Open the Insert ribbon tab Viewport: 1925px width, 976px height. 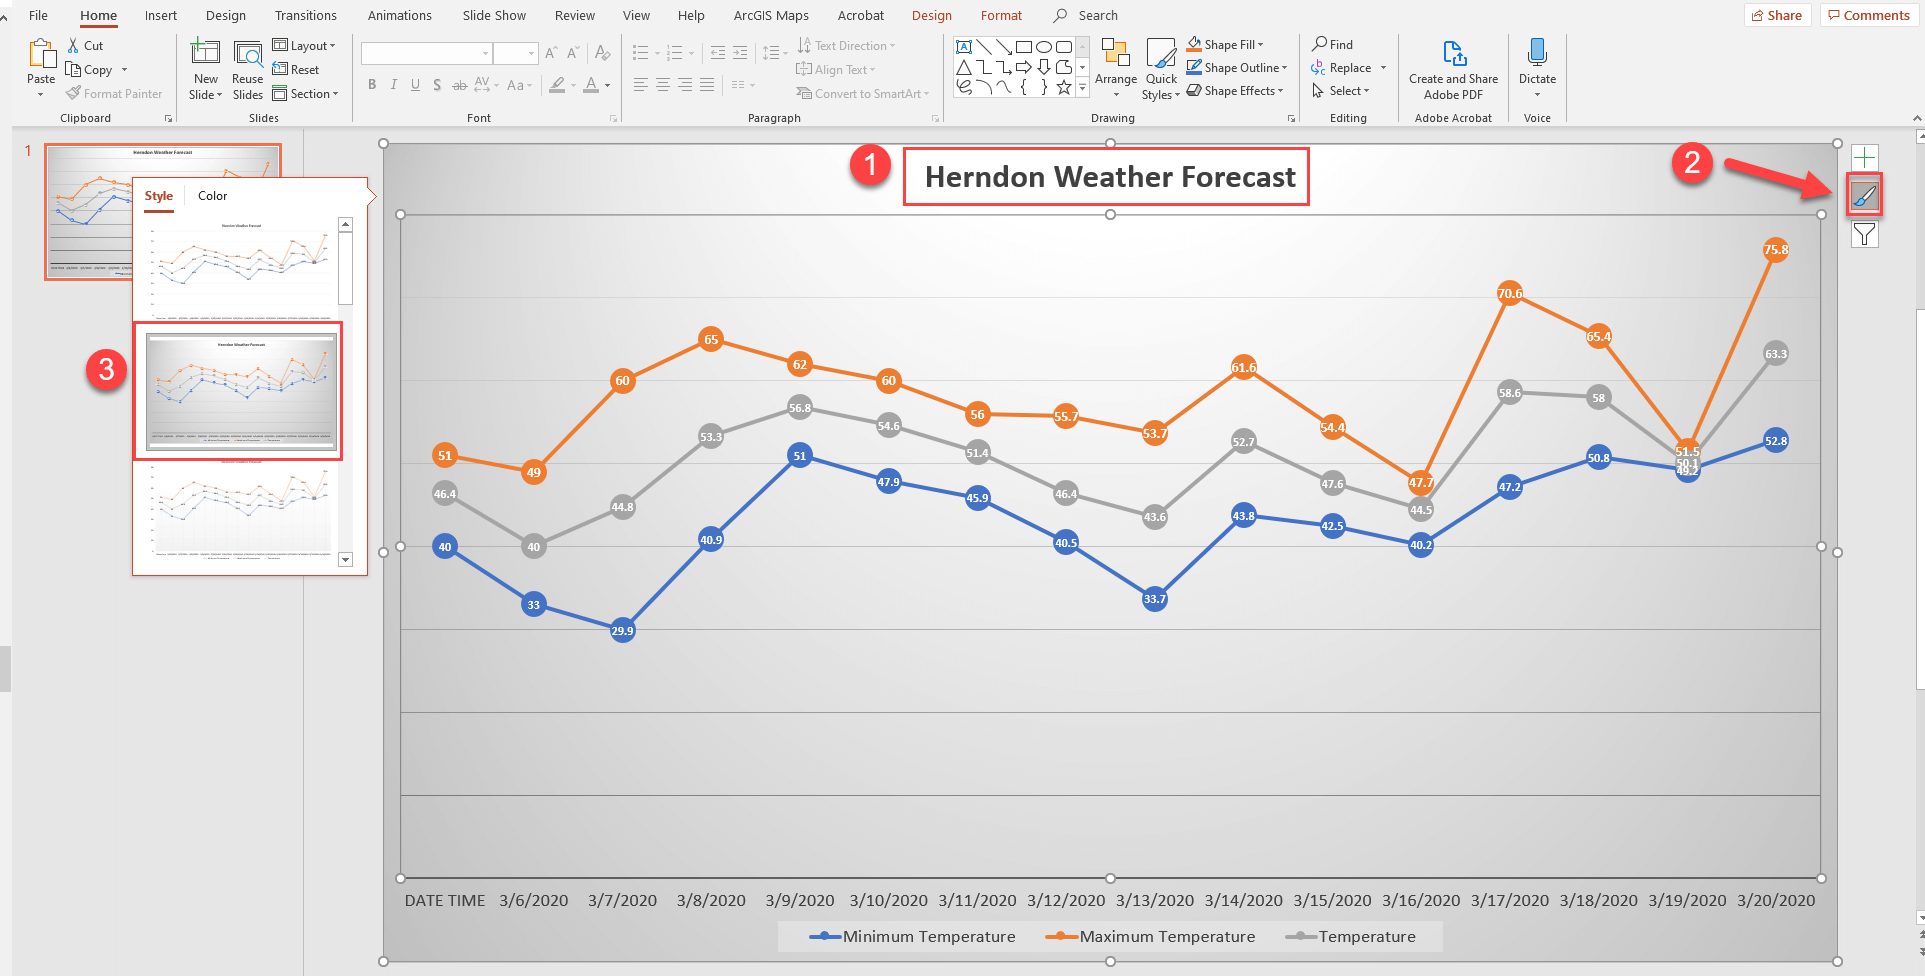point(160,16)
